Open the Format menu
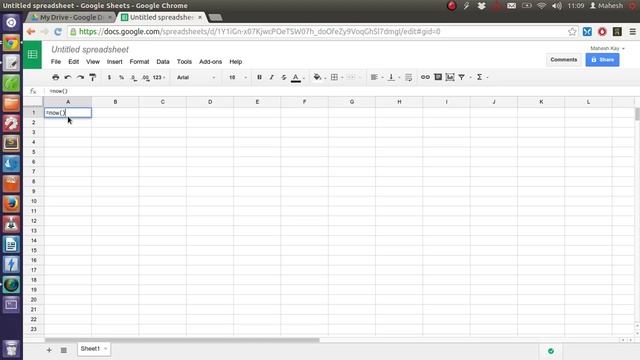This screenshot has width=640, height=360. 139,62
